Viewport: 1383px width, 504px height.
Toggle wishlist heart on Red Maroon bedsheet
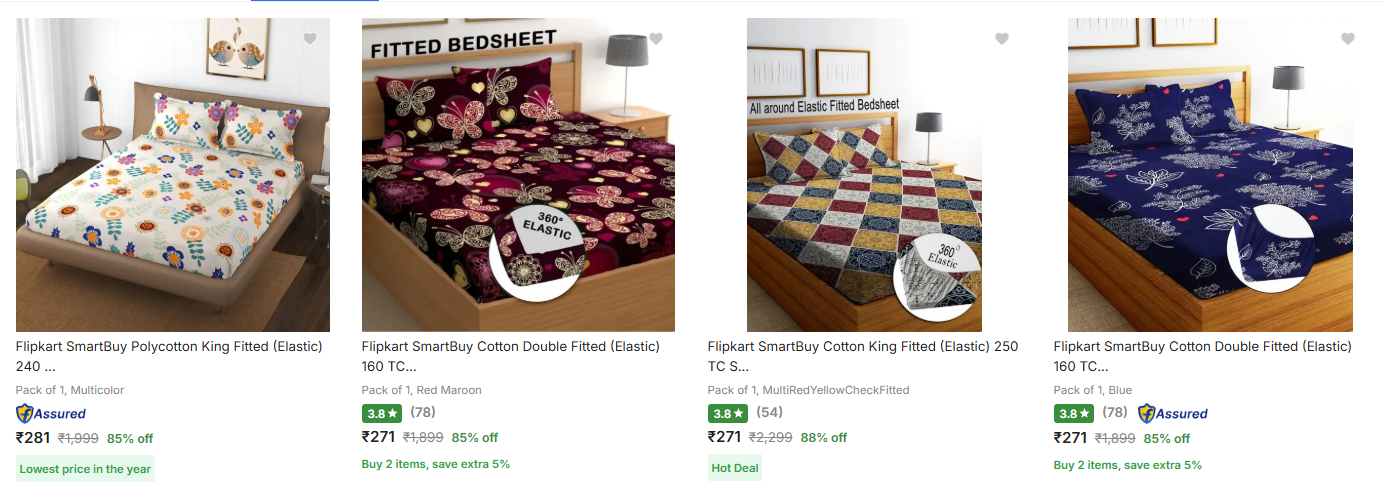click(656, 39)
